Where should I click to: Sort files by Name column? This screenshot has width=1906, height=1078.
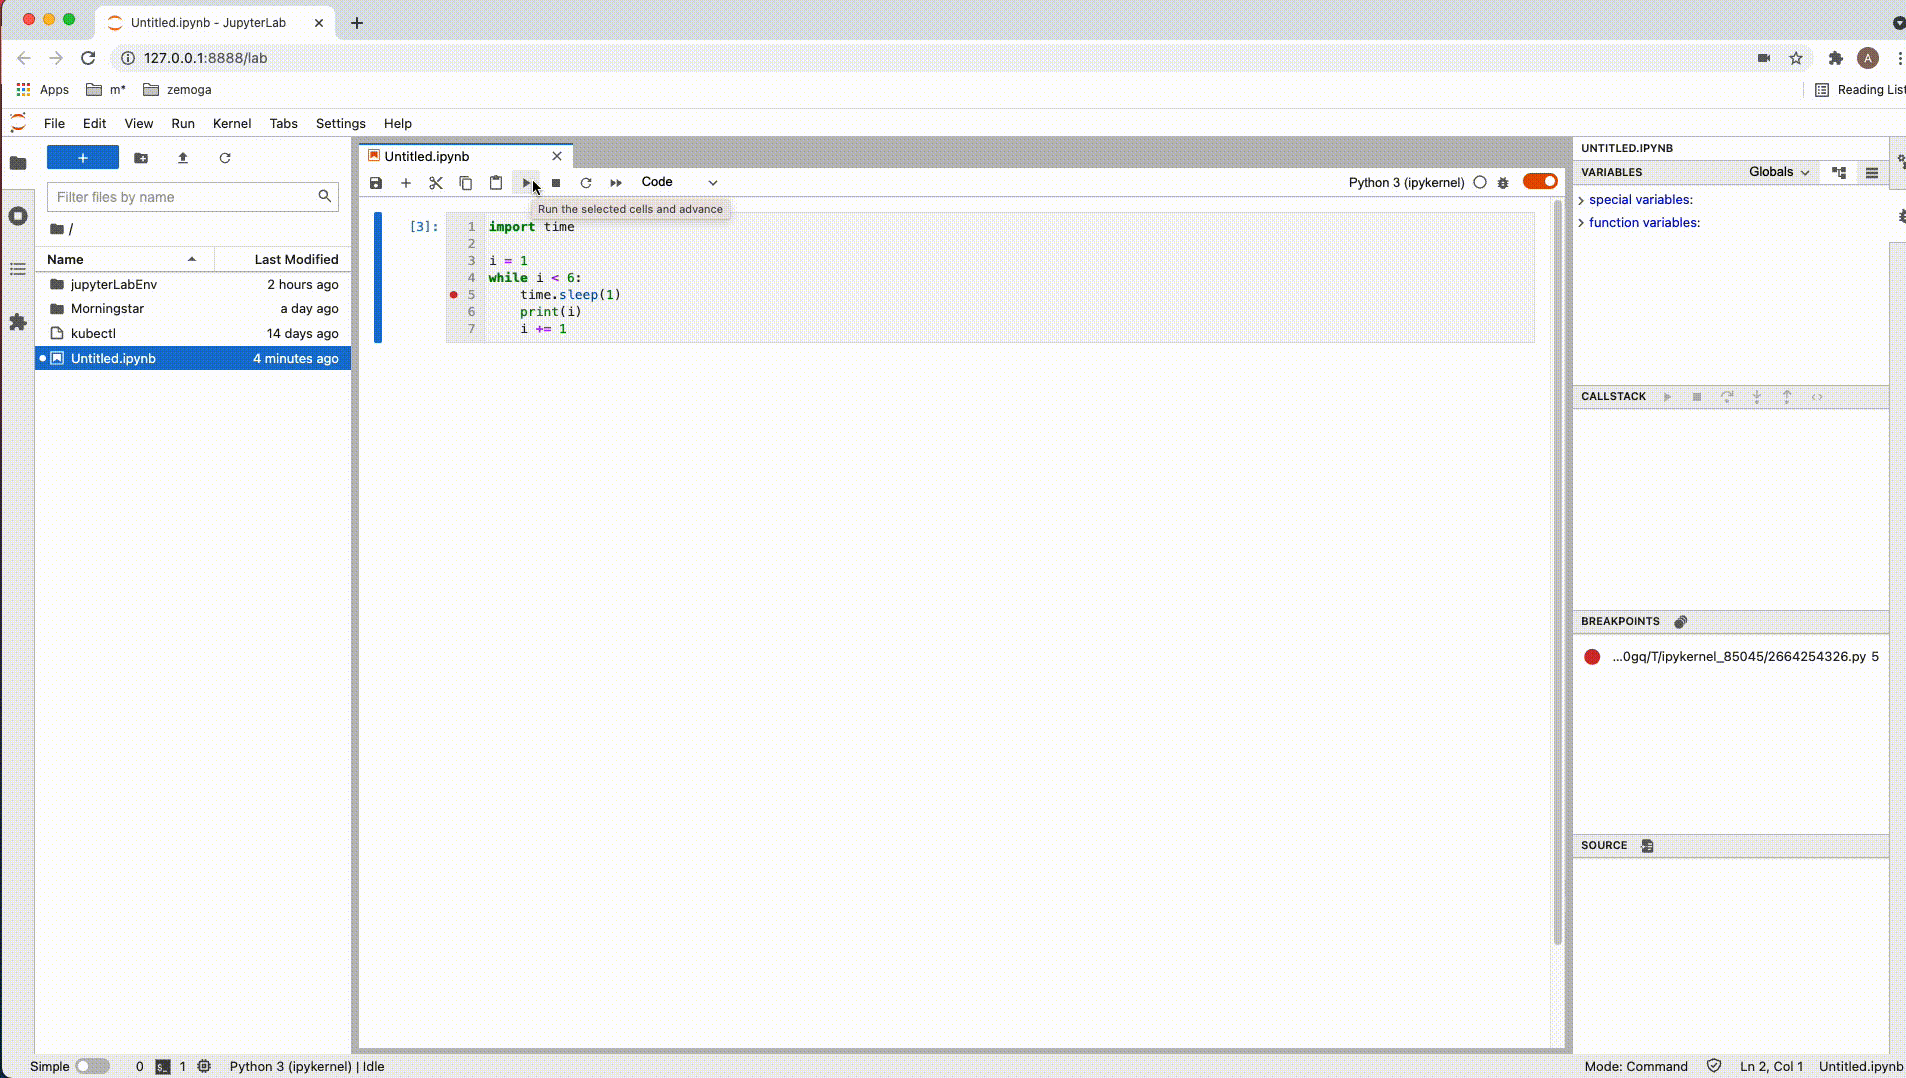pyautogui.click(x=124, y=259)
